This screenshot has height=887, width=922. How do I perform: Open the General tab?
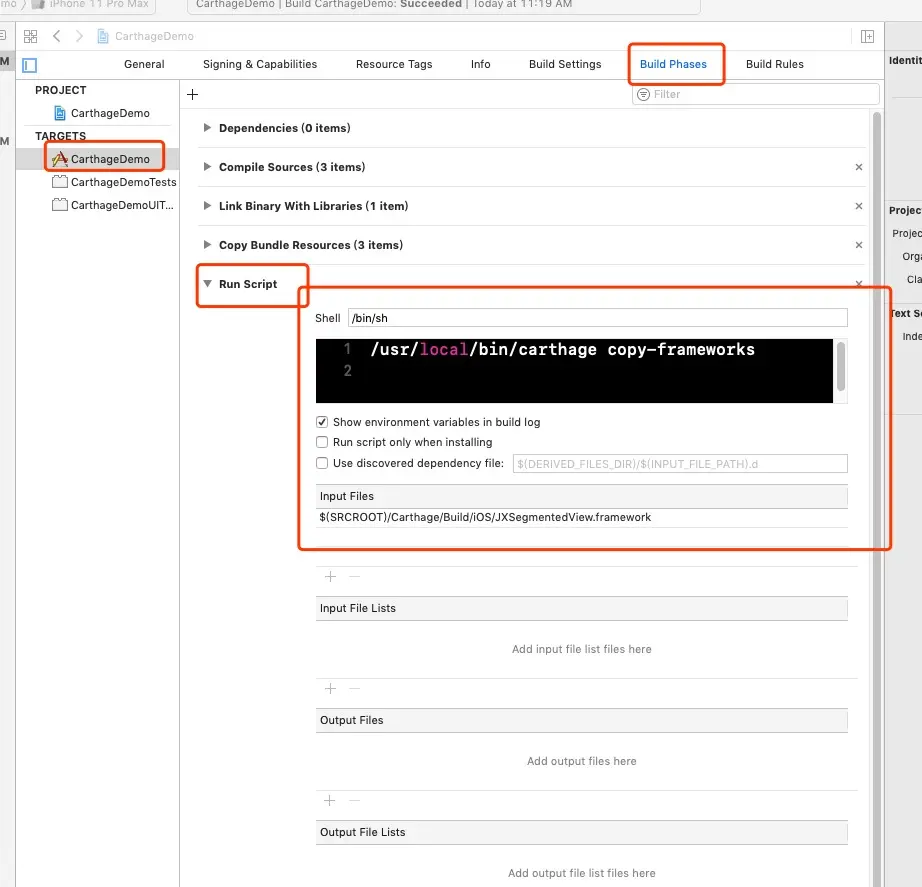[144, 64]
